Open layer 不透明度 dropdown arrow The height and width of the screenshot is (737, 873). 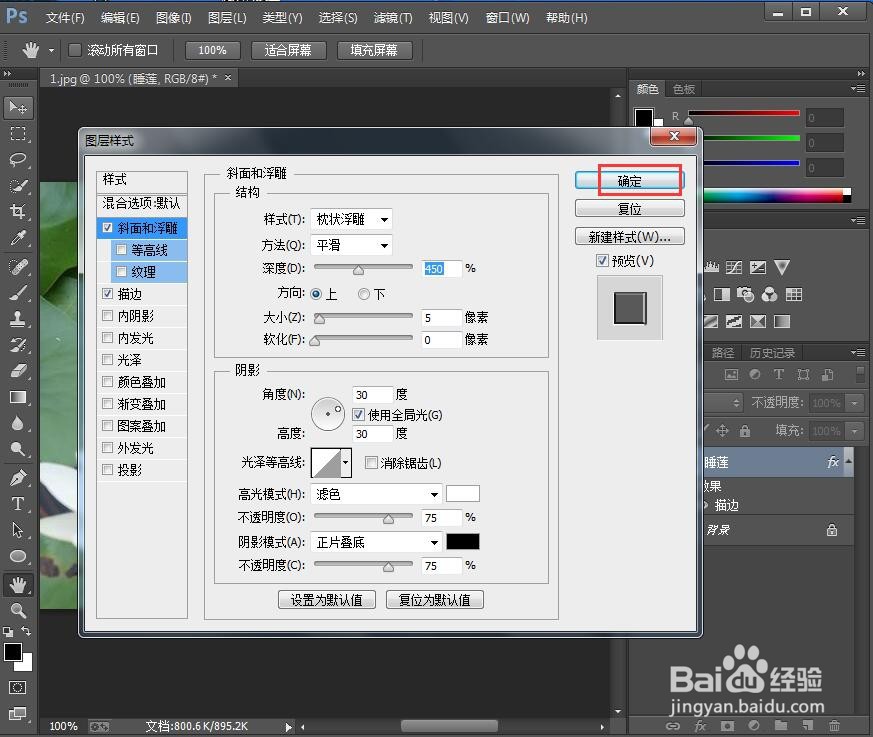pyautogui.click(x=854, y=402)
